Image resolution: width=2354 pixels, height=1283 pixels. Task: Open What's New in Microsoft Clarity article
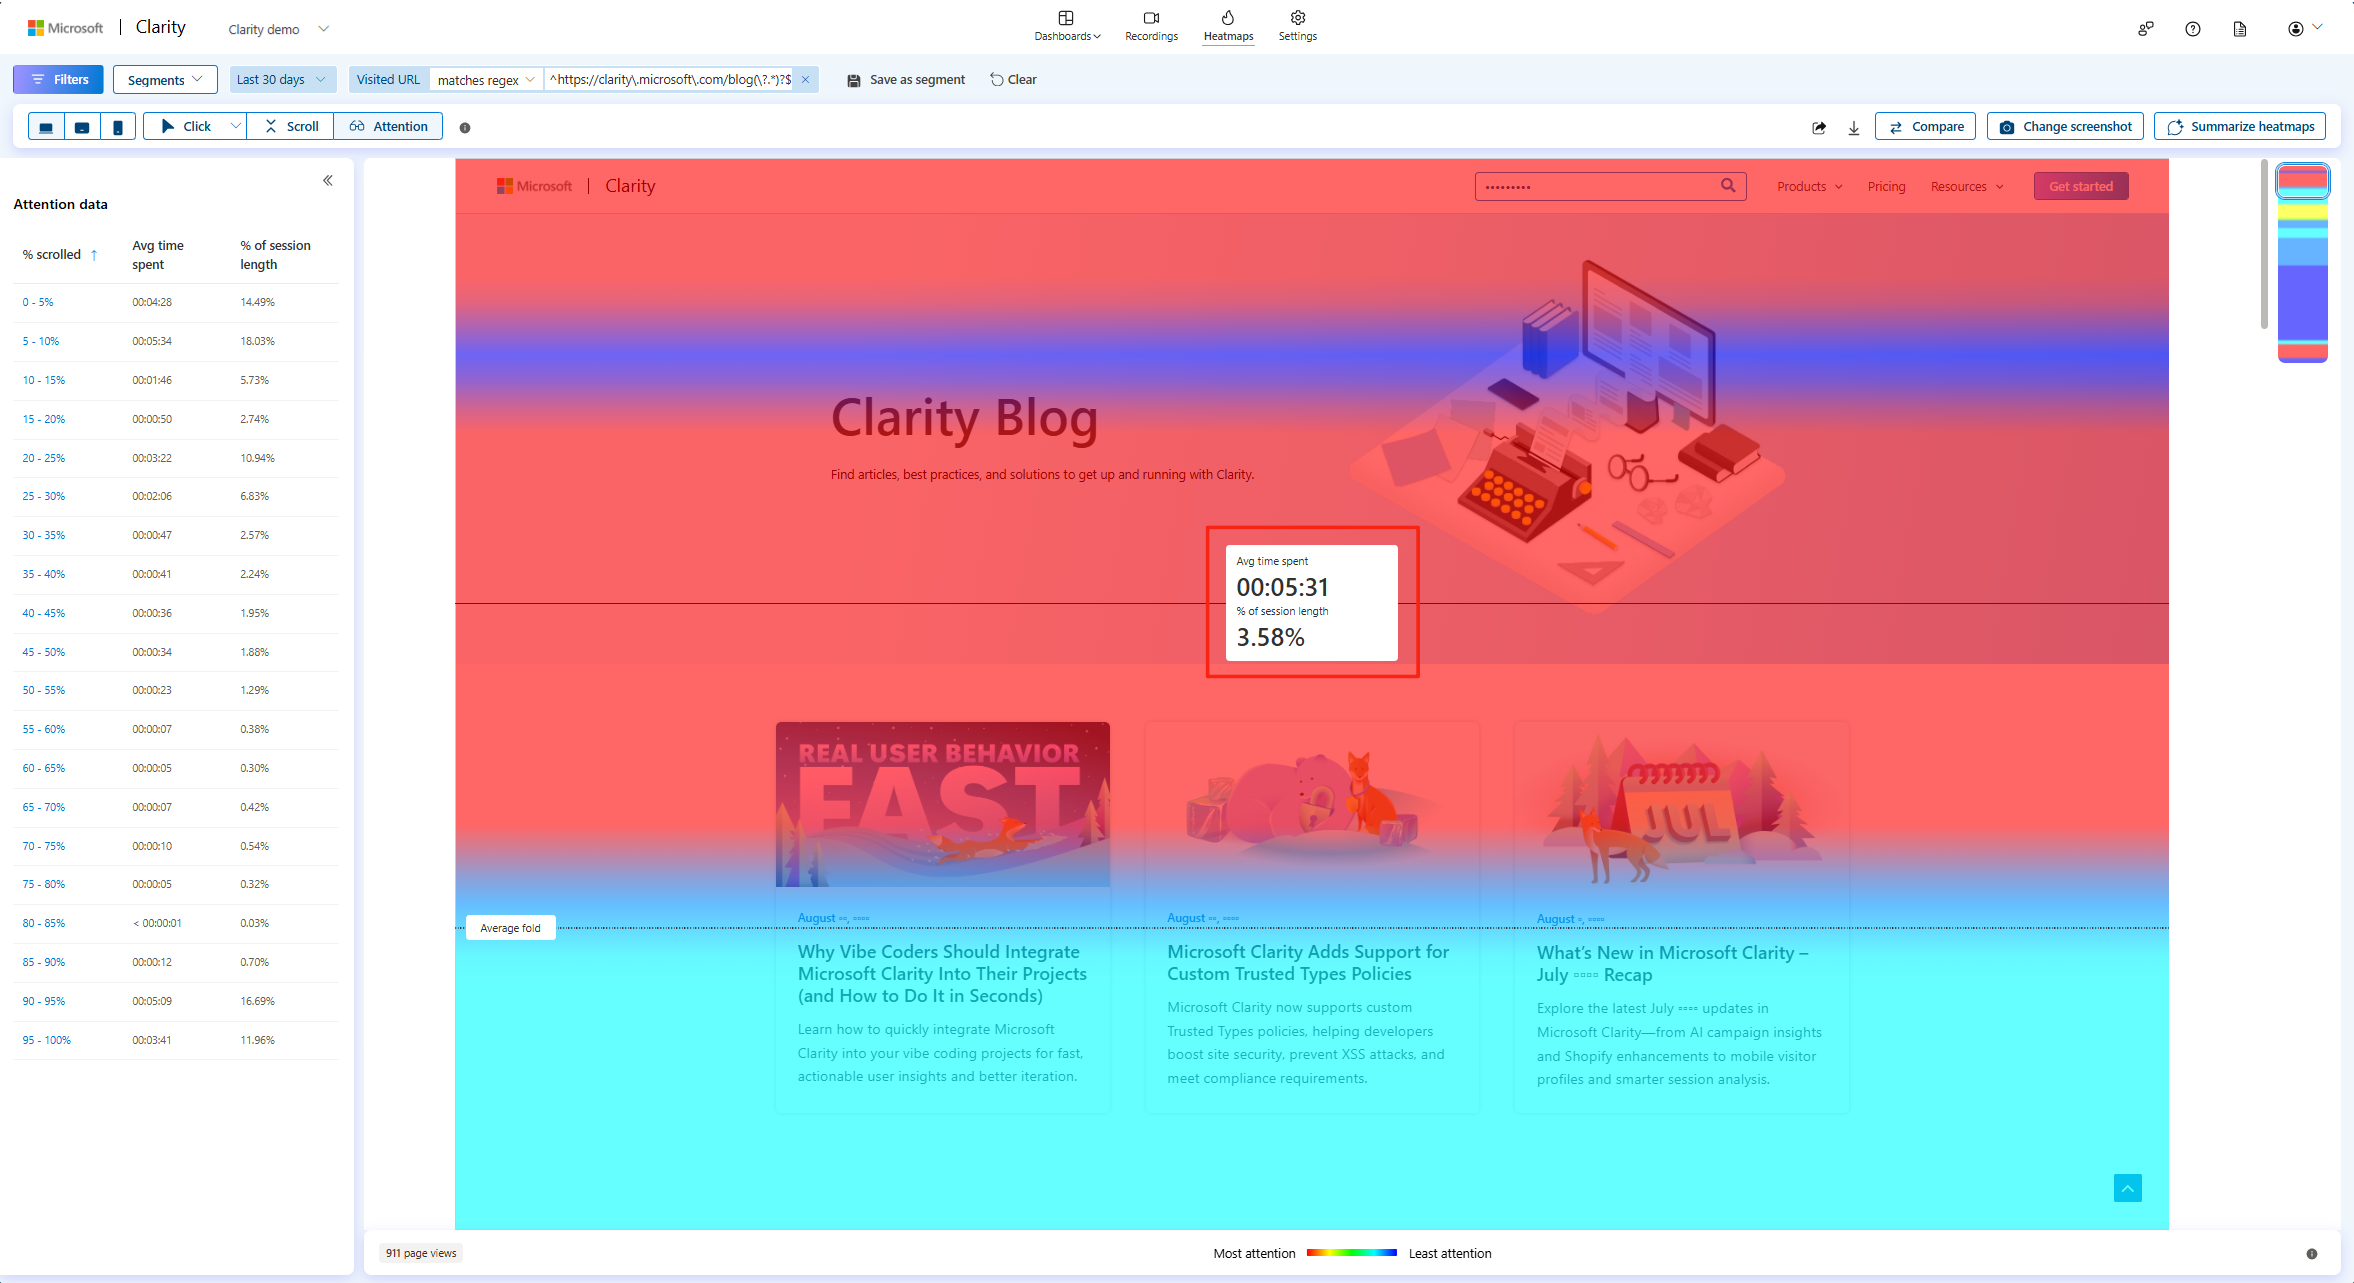(x=1673, y=964)
